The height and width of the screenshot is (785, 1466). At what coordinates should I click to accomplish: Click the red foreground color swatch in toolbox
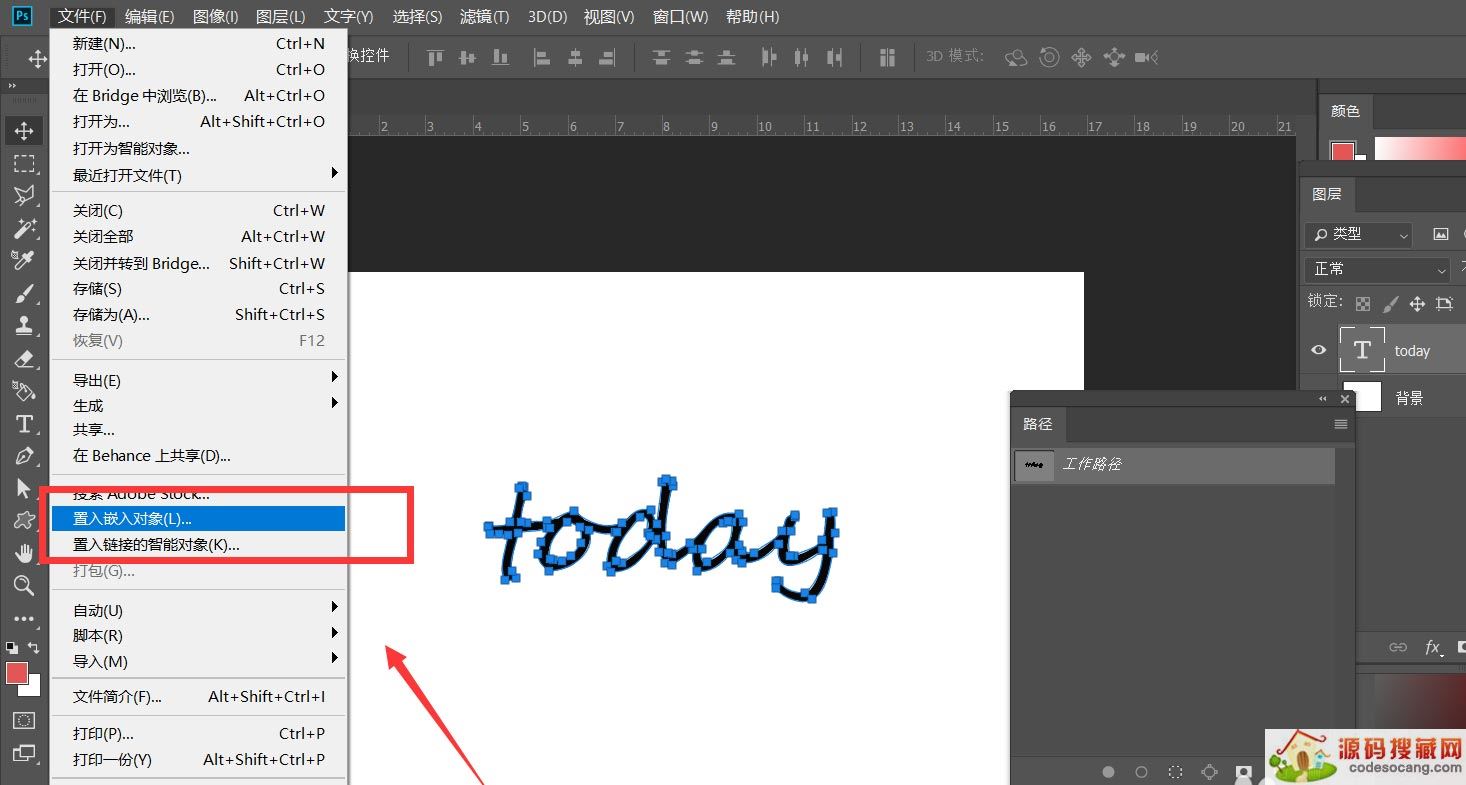tap(17, 673)
